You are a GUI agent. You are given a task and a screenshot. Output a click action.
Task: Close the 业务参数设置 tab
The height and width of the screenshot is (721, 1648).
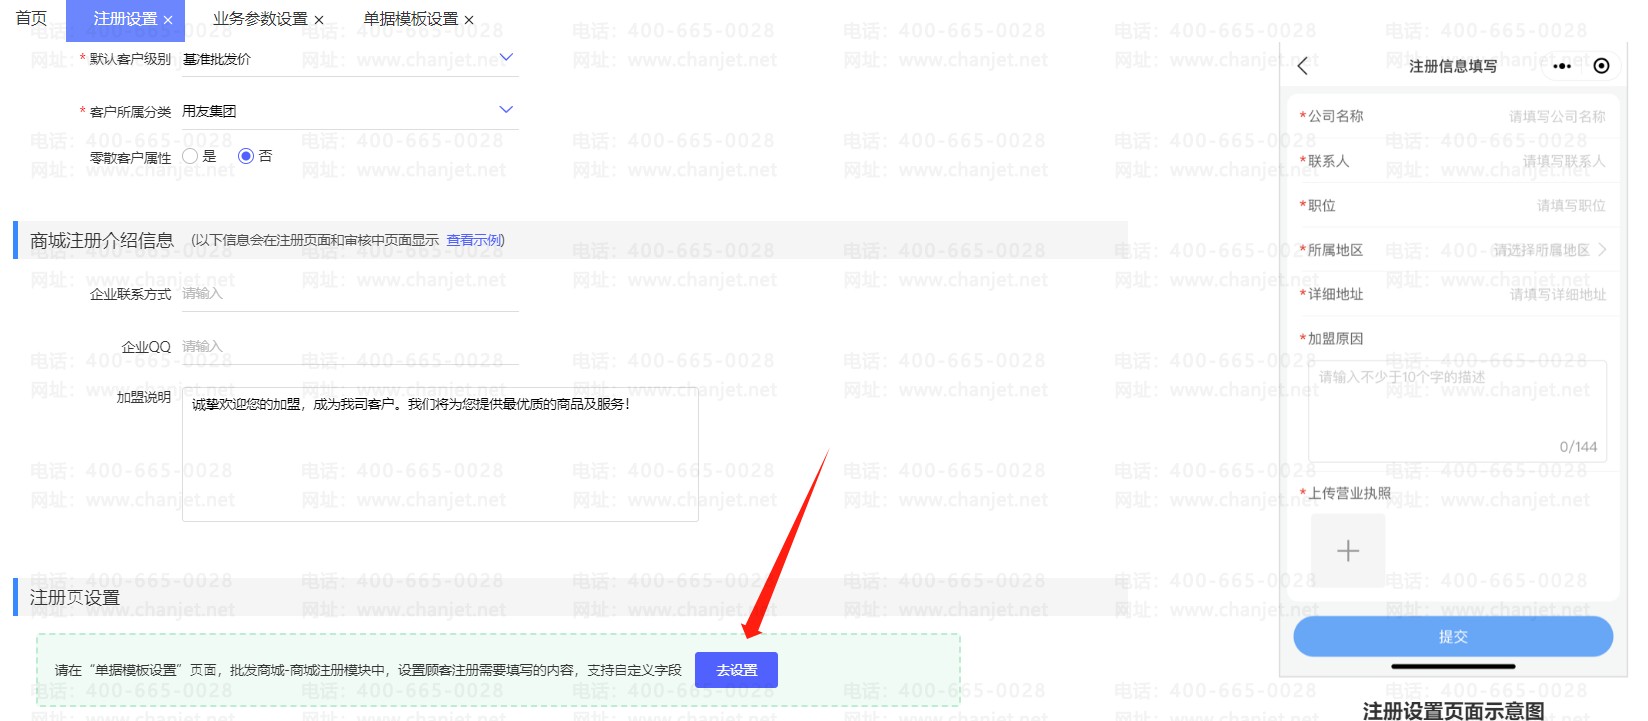coord(319,20)
